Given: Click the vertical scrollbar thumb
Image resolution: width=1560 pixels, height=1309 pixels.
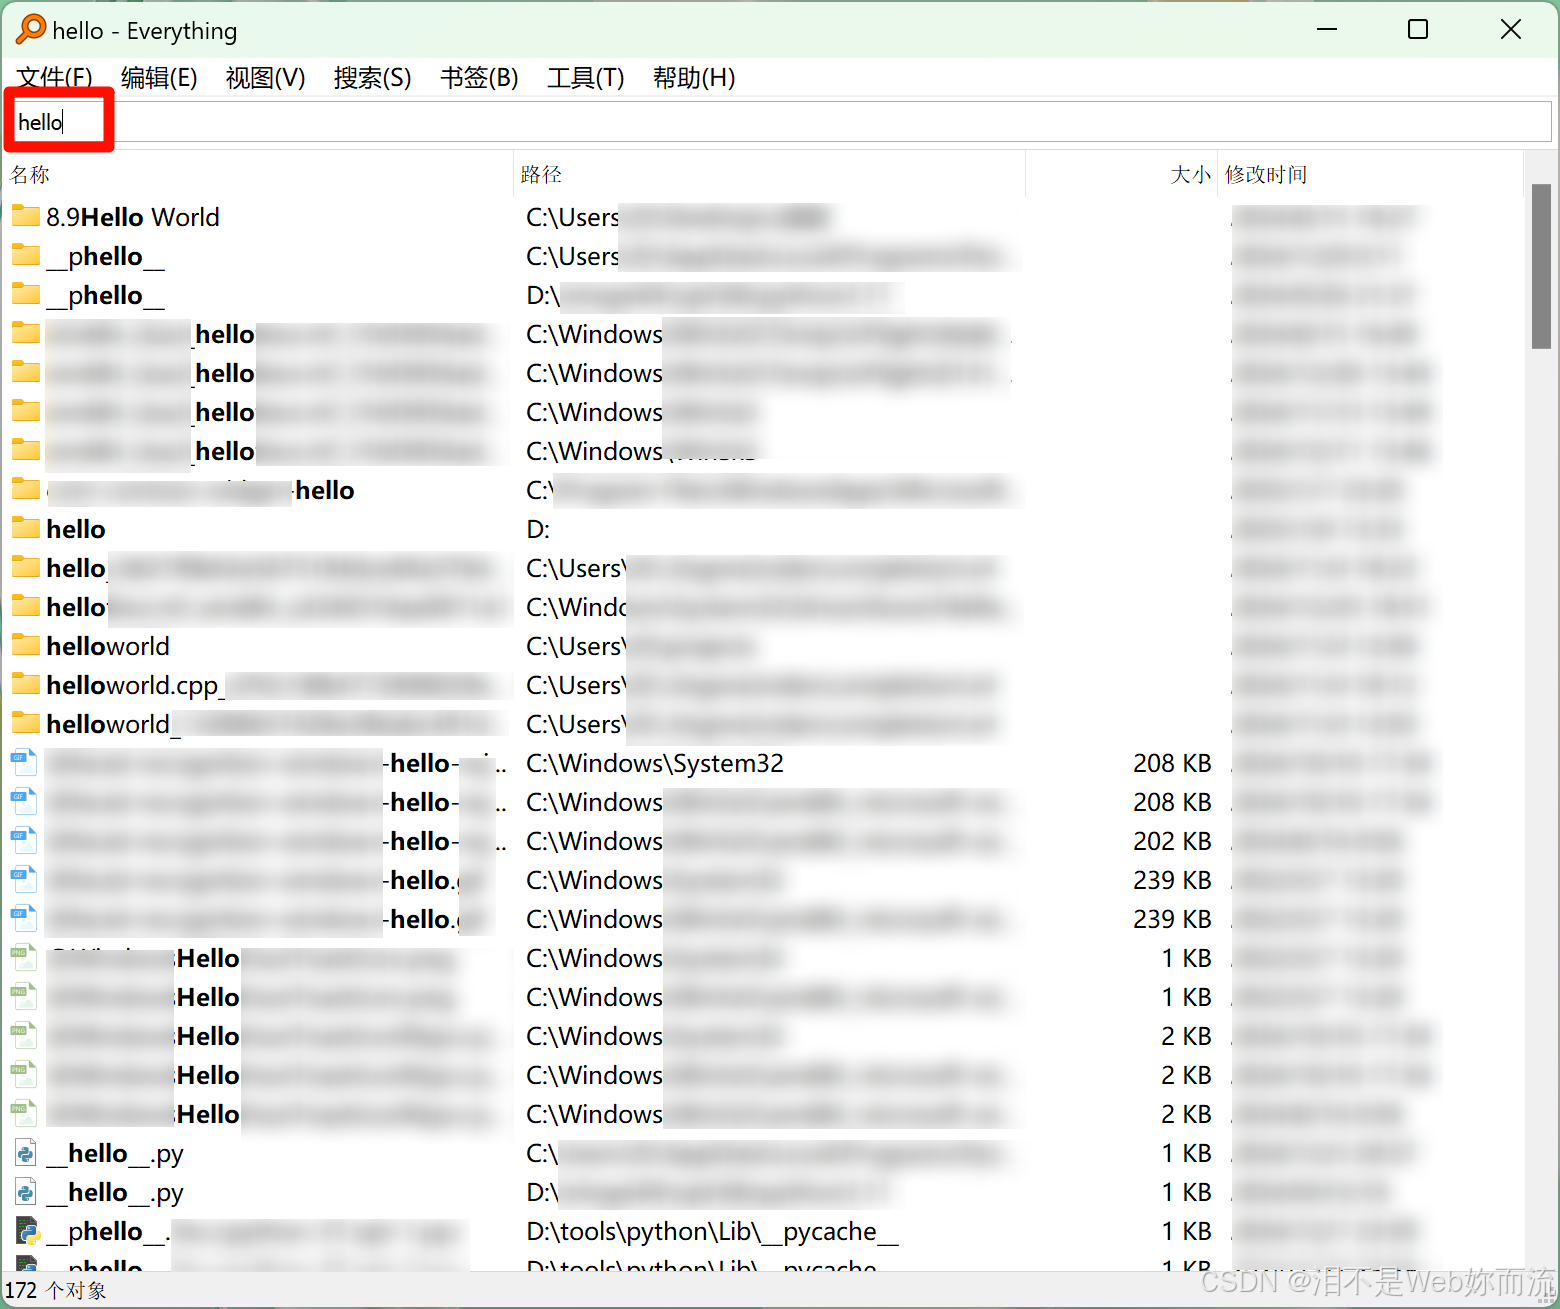Looking at the screenshot, I should [x=1541, y=266].
